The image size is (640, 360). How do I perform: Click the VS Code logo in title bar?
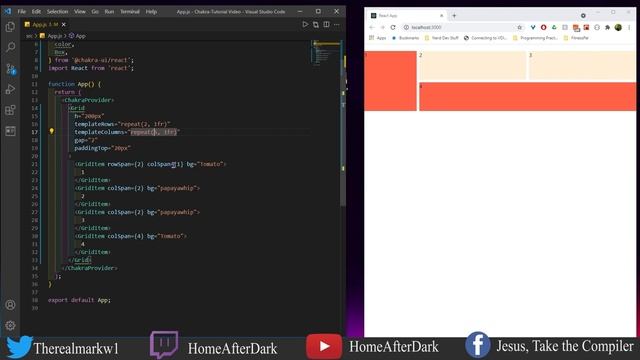(7, 11)
